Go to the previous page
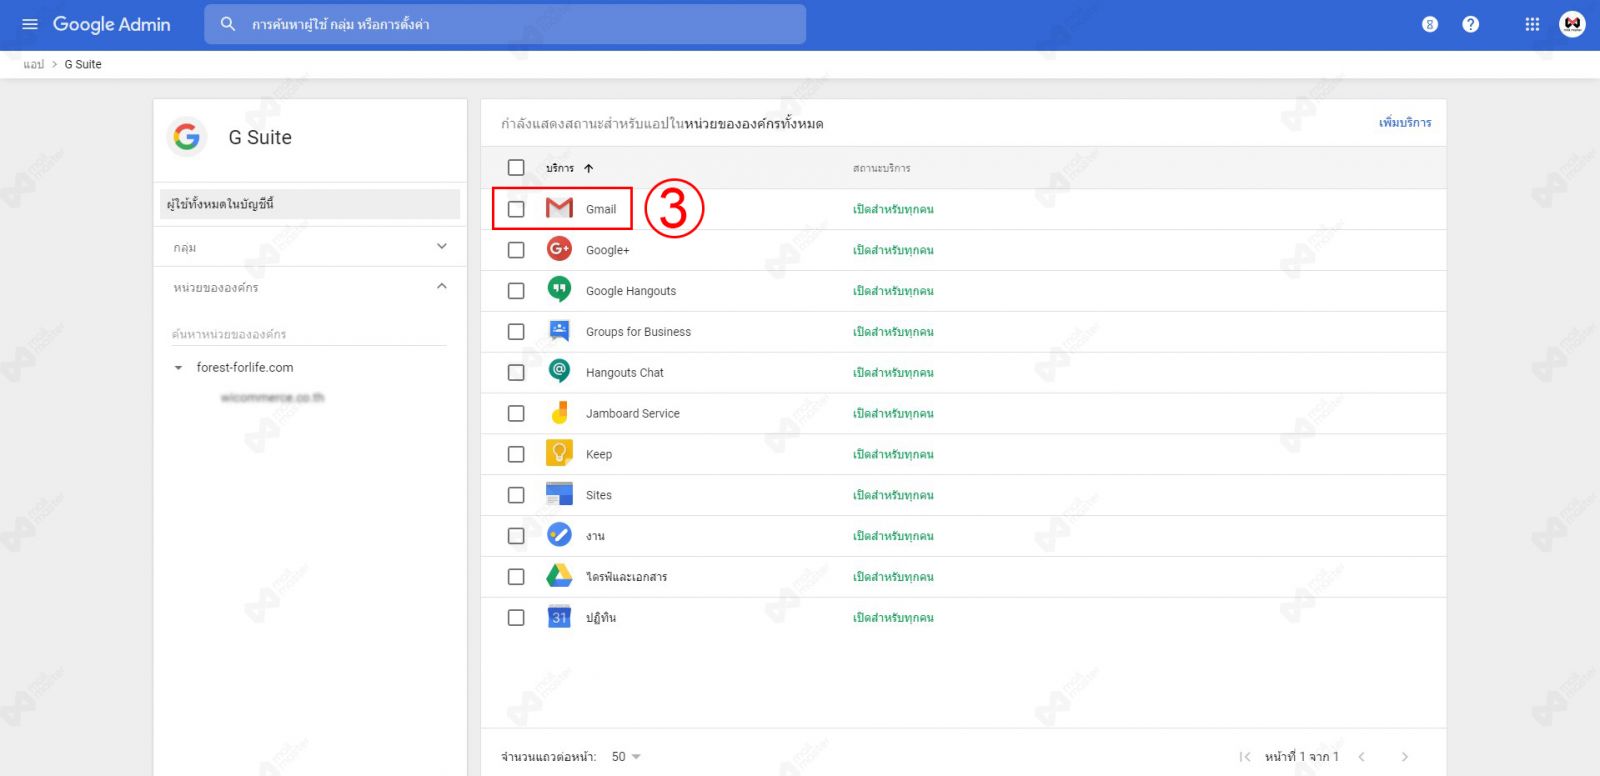 click(x=1361, y=757)
